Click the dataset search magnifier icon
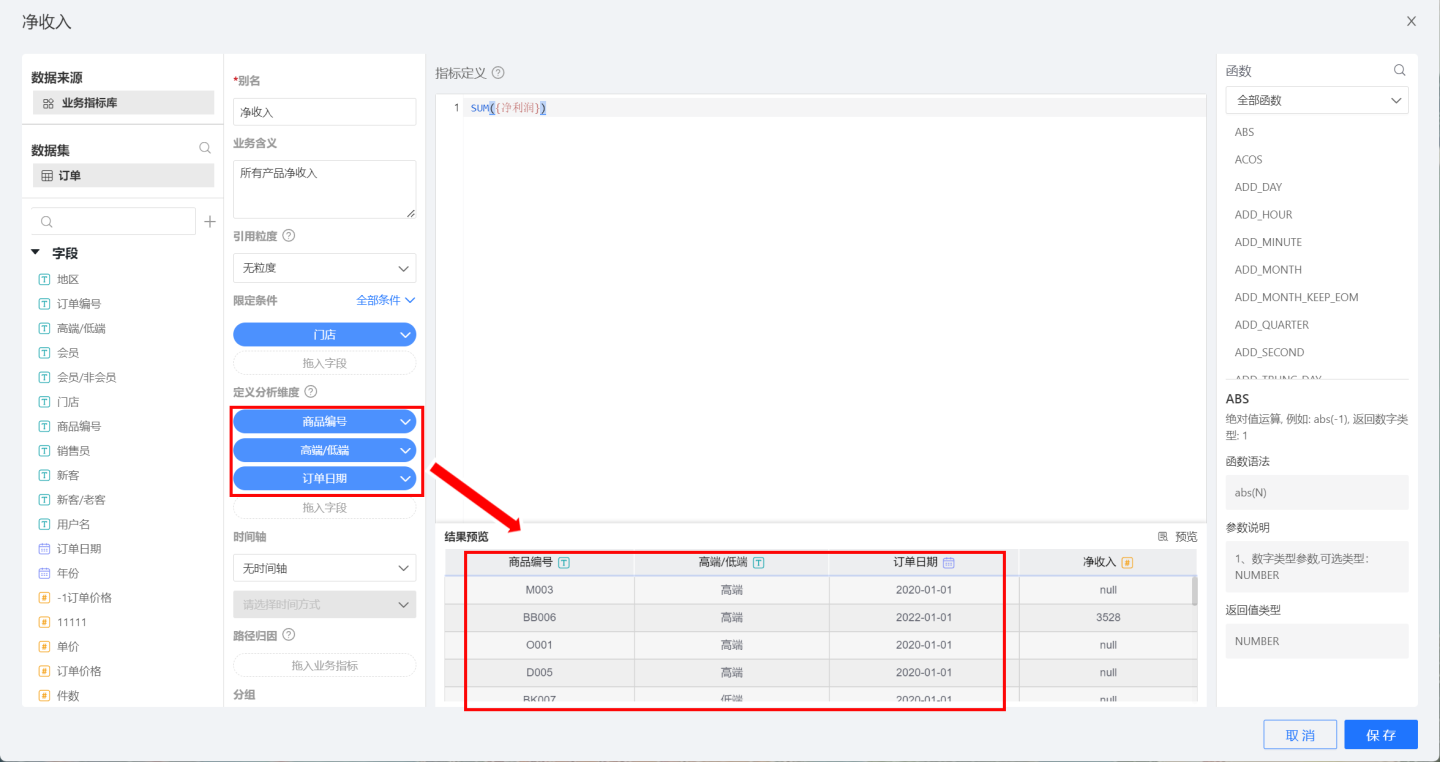Screen dimensions: 1440x762 [x=205, y=148]
